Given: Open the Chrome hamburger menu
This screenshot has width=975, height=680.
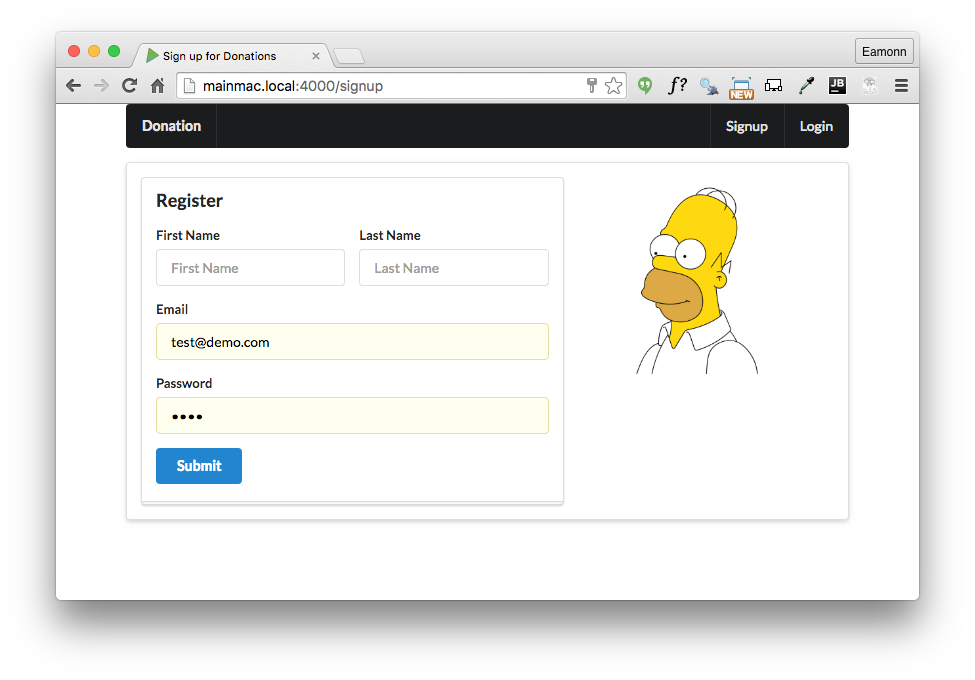Looking at the screenshot, I should 901,86.
